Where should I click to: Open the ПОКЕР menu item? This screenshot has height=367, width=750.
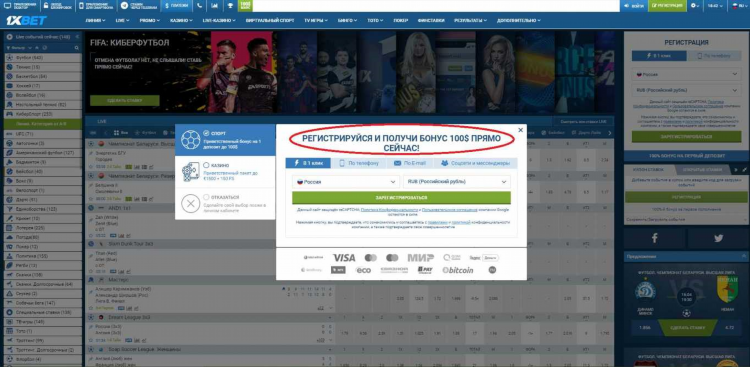coord(401,21)
